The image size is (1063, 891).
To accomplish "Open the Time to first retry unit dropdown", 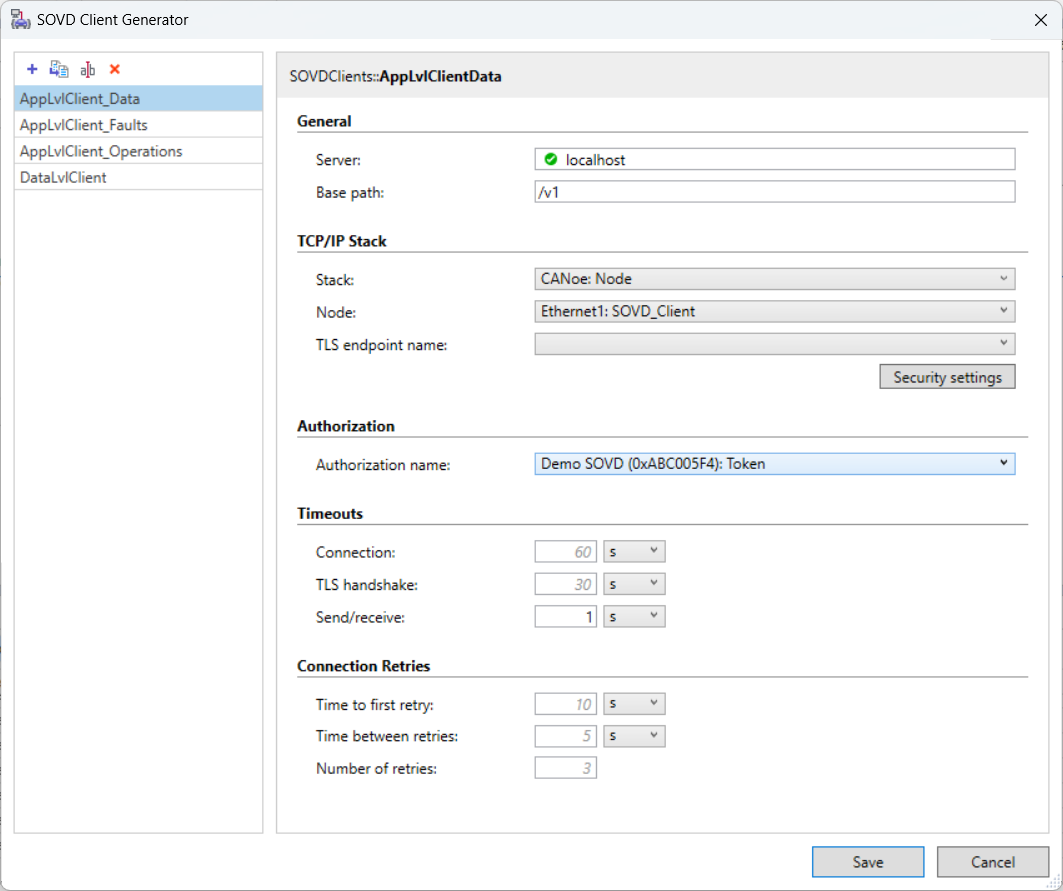I will [635, 704].
